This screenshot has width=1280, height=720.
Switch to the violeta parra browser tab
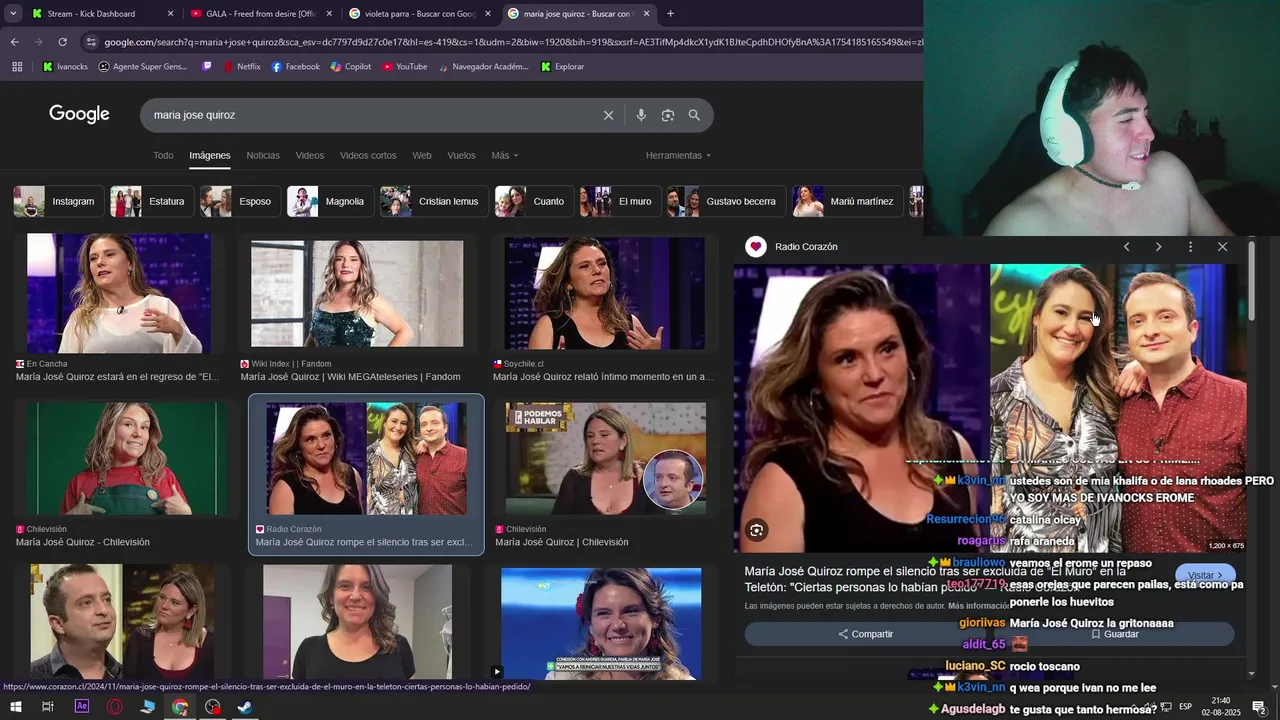[420, 14]
